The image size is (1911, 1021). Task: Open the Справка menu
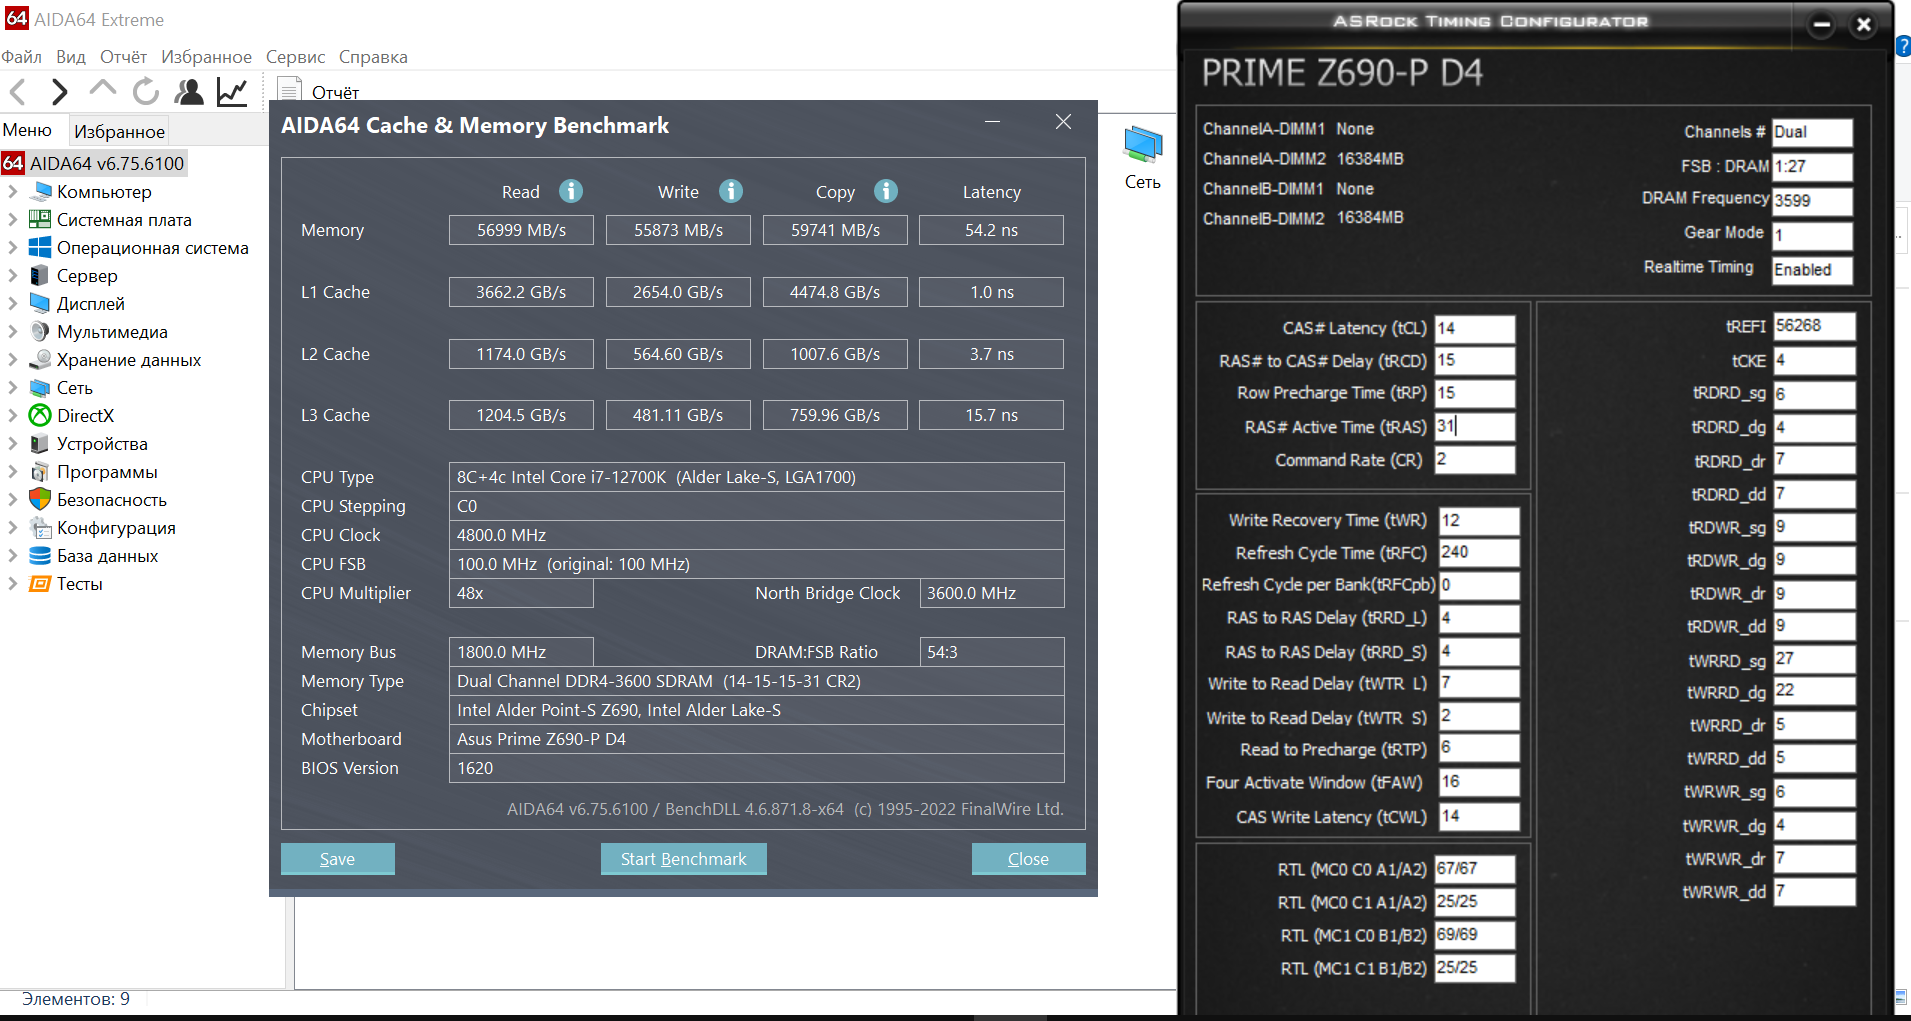point(373,57)
